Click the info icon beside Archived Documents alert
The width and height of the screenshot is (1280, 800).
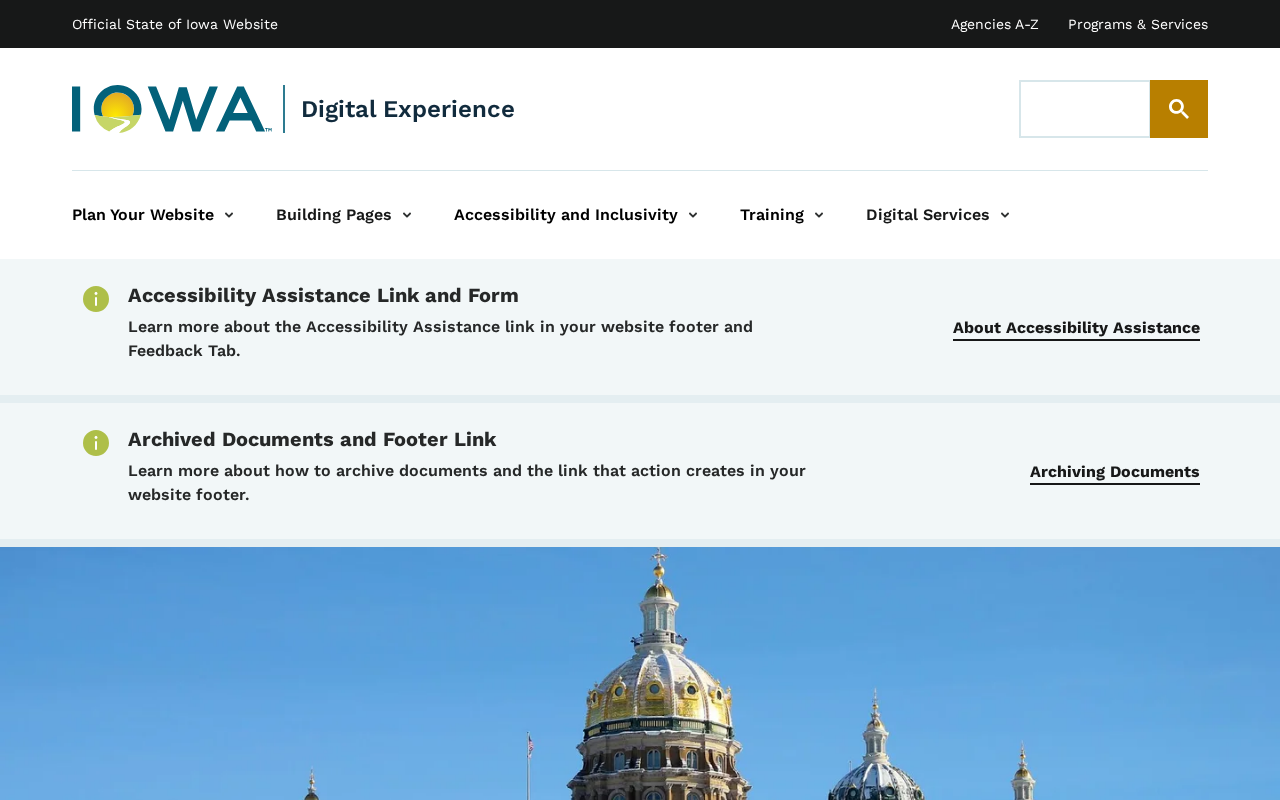(96, 443)
